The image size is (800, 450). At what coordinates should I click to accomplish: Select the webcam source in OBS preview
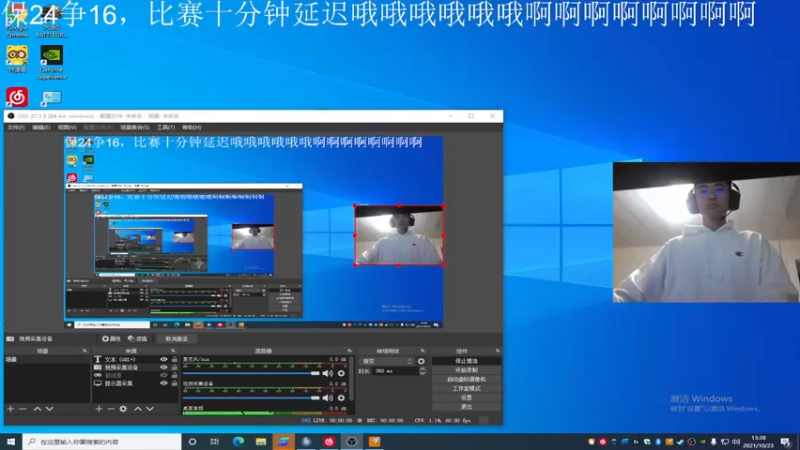pyautogui.click(x=399, y=235)
